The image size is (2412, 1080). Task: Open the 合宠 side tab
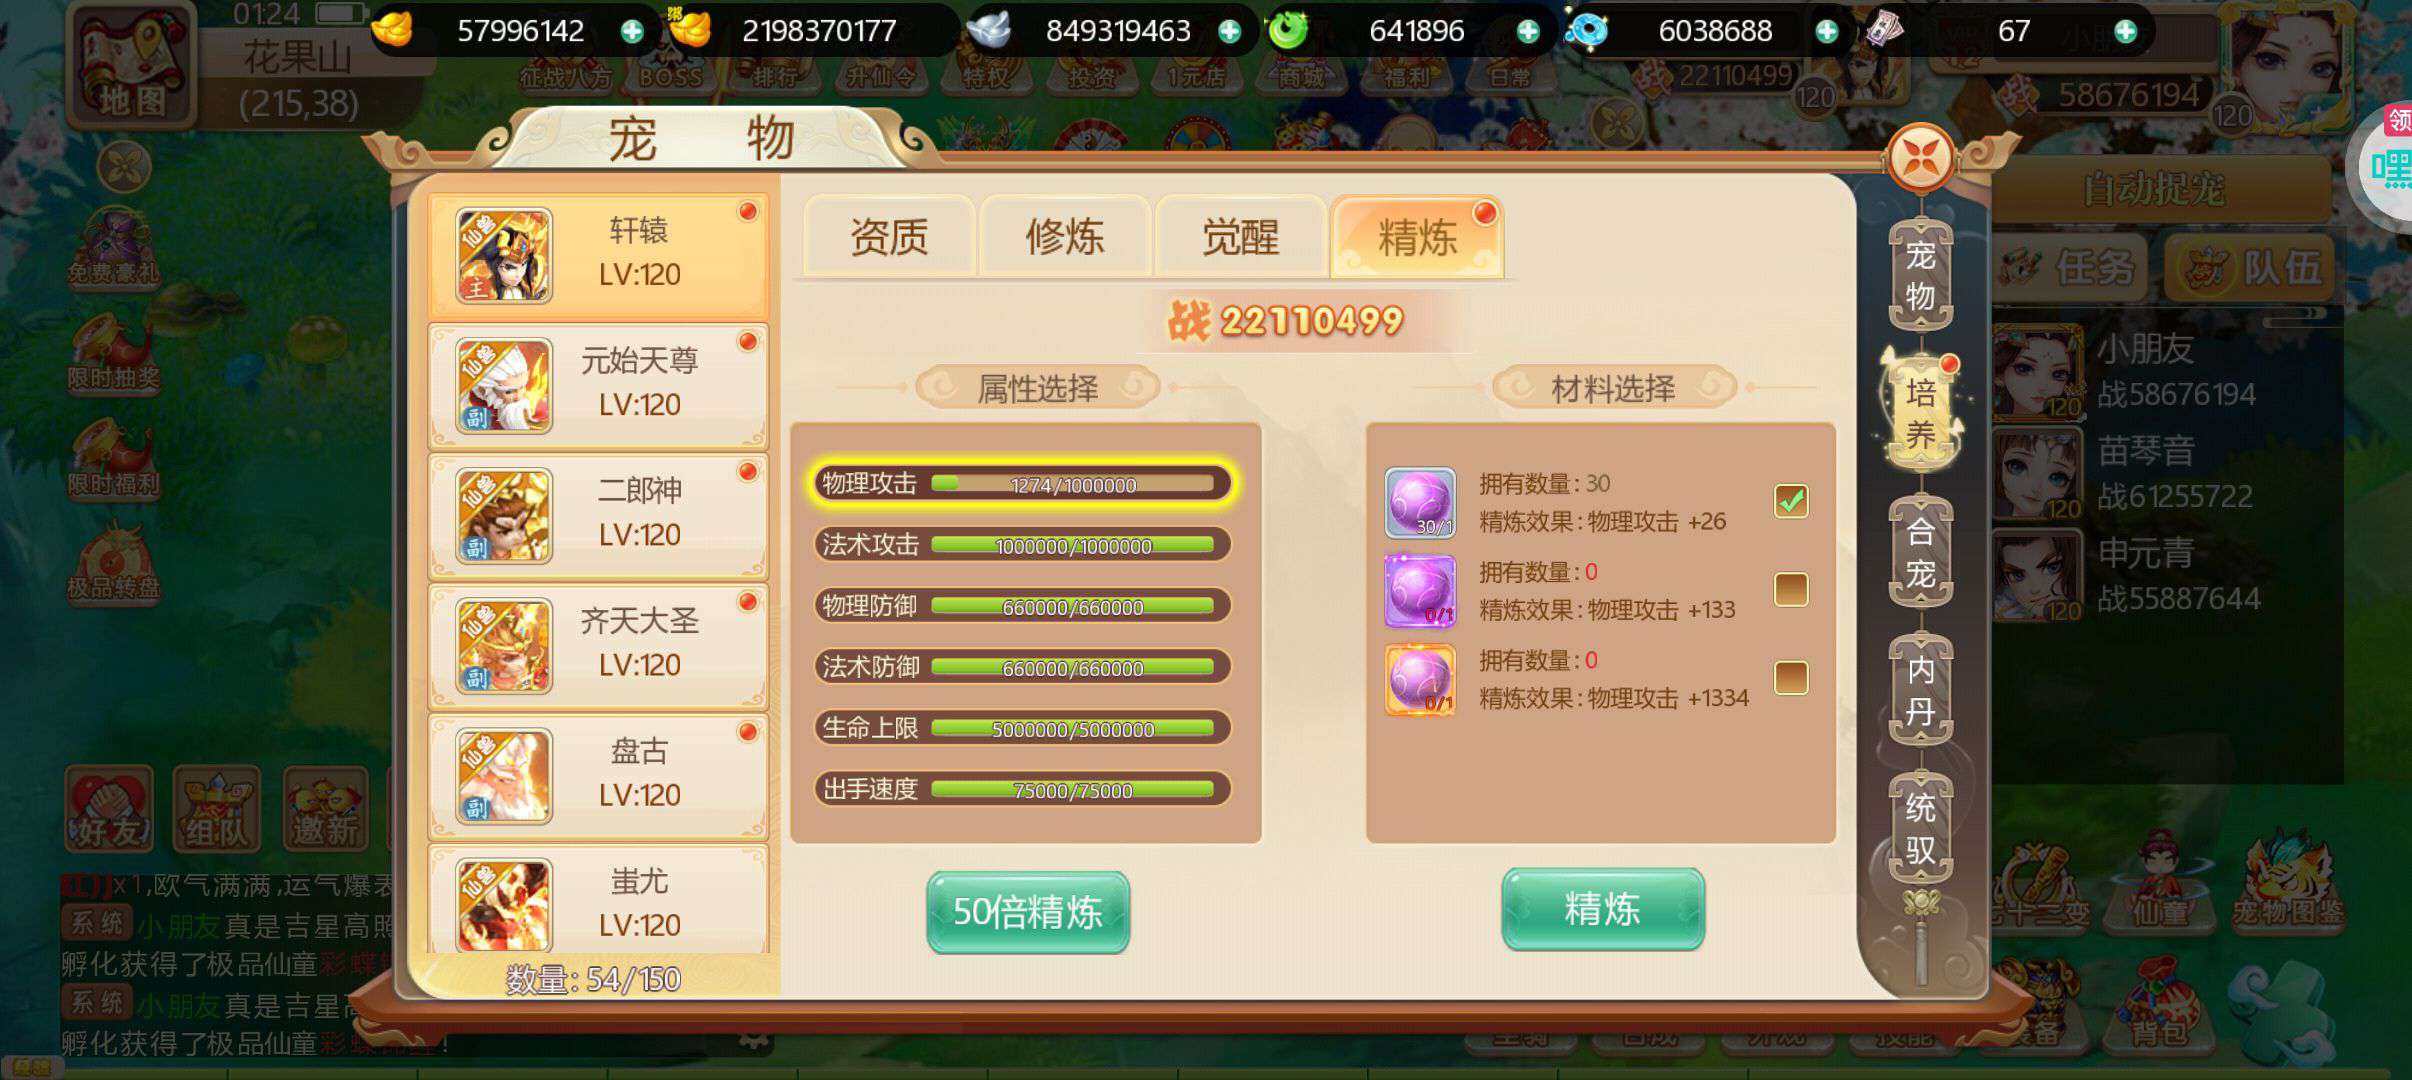point(1920,552)
